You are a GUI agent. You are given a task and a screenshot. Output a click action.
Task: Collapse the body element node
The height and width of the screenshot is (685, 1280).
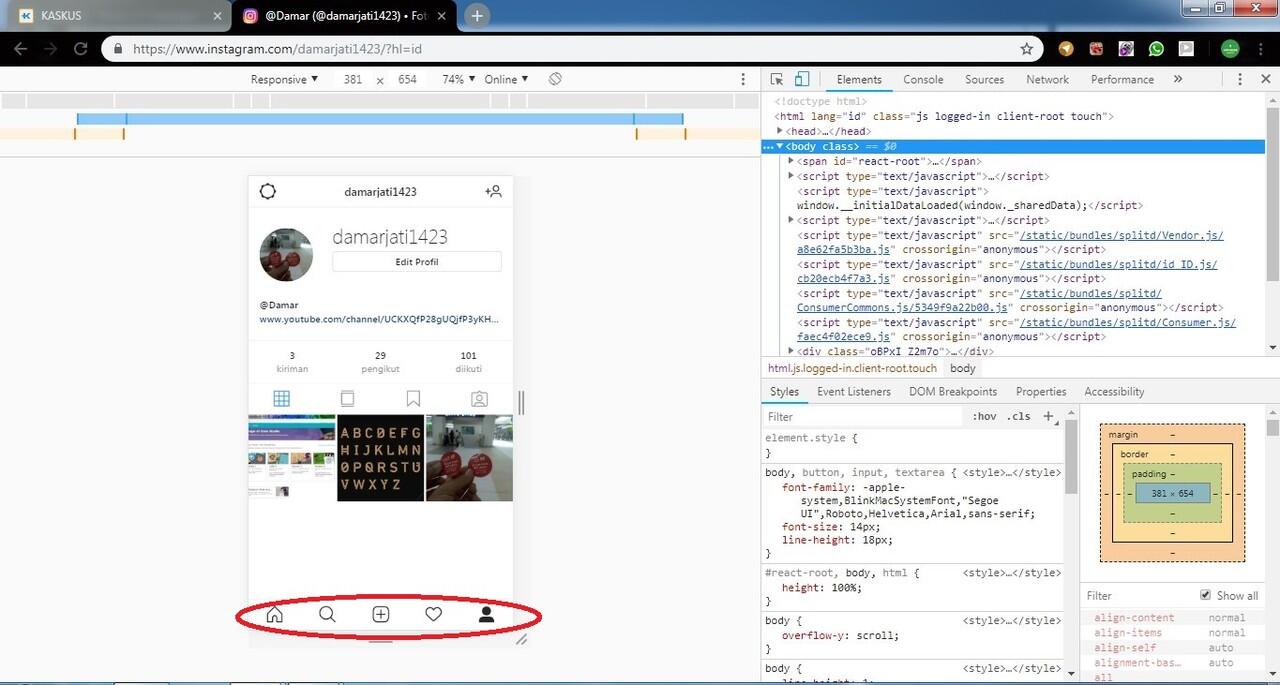780,146
